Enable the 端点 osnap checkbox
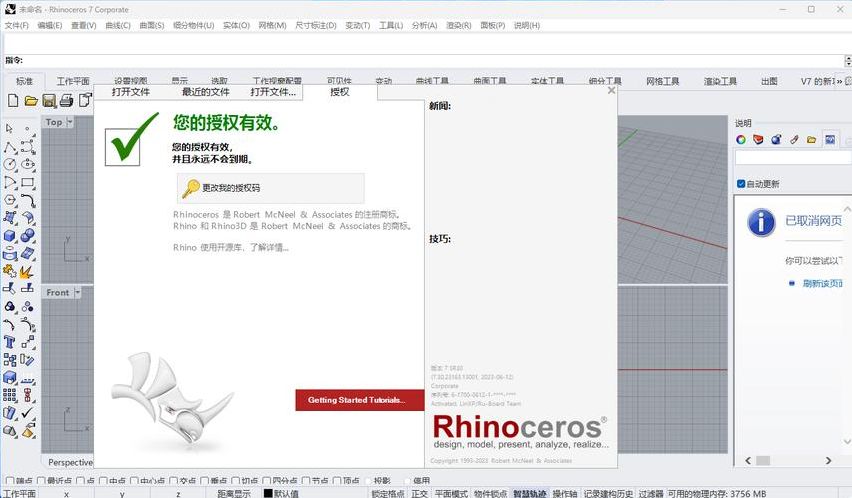852x498 pixels. tap(9, 481)
